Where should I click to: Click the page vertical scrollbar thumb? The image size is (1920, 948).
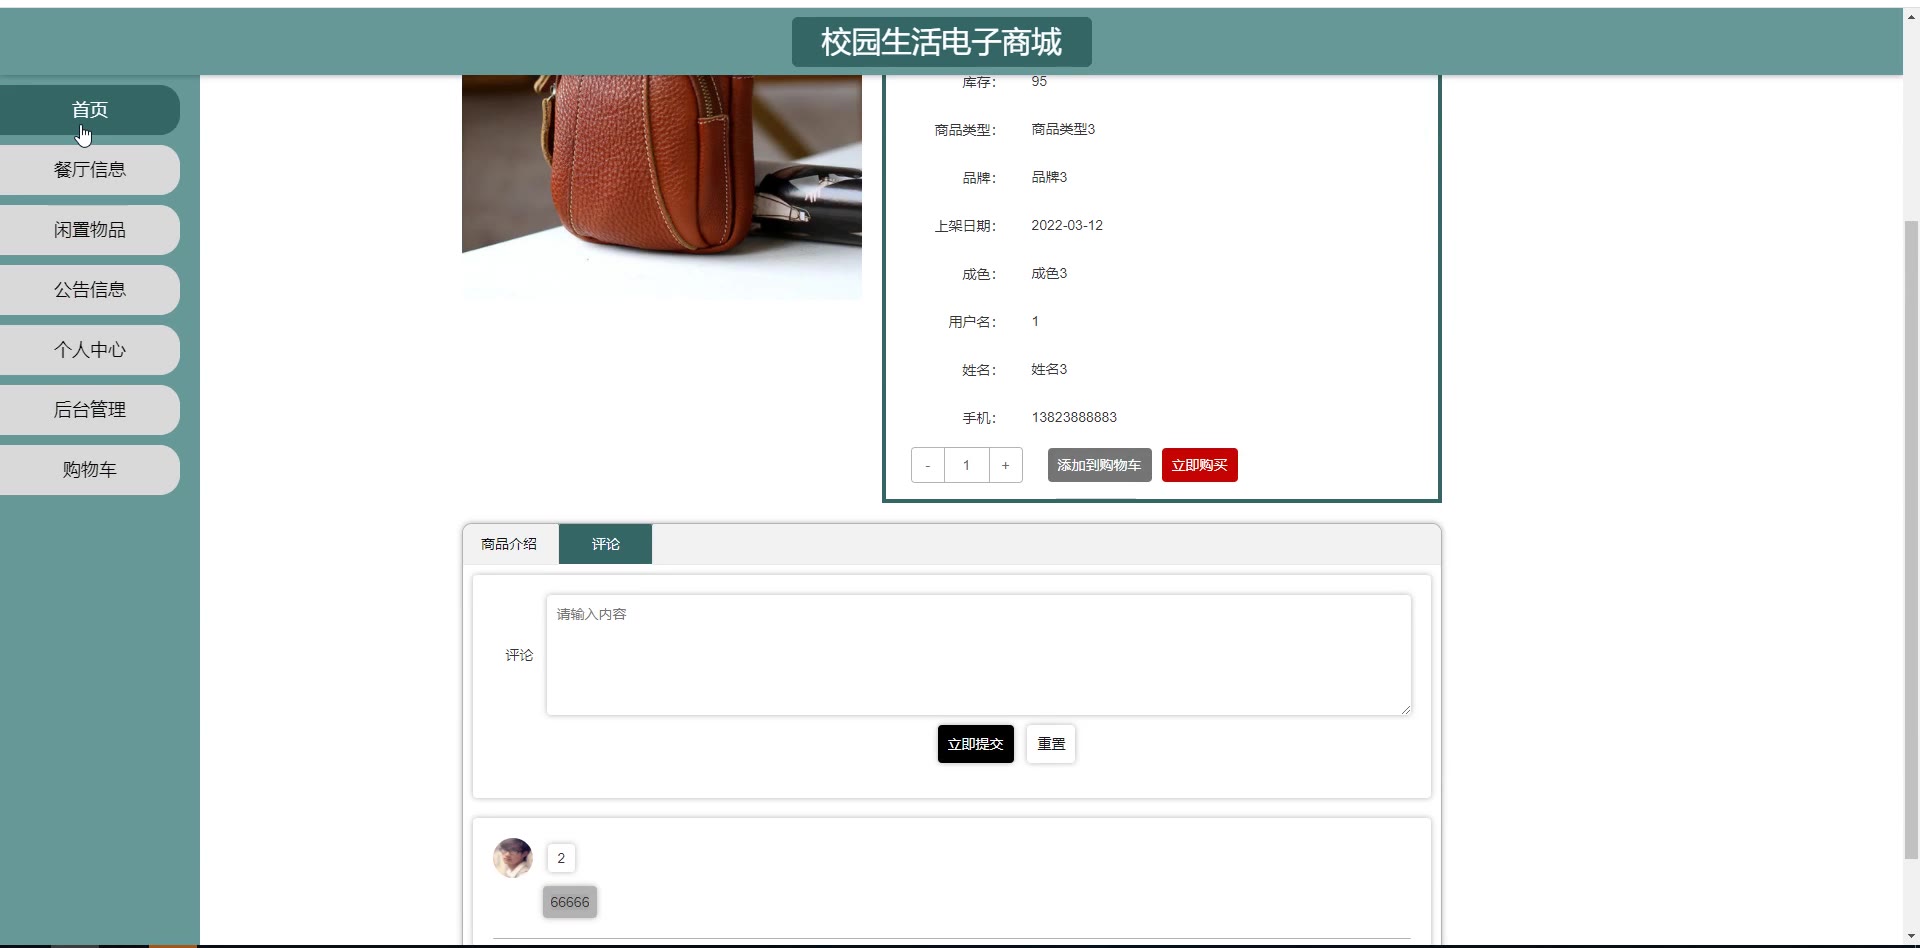pyautogui.click(x=1911, y=540)
